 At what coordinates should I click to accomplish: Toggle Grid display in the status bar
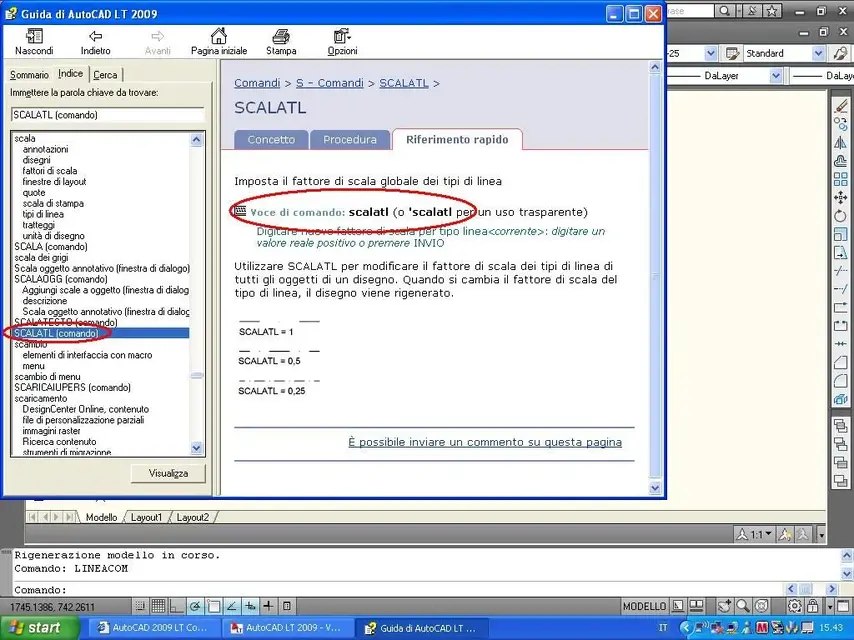pos(158,606)
